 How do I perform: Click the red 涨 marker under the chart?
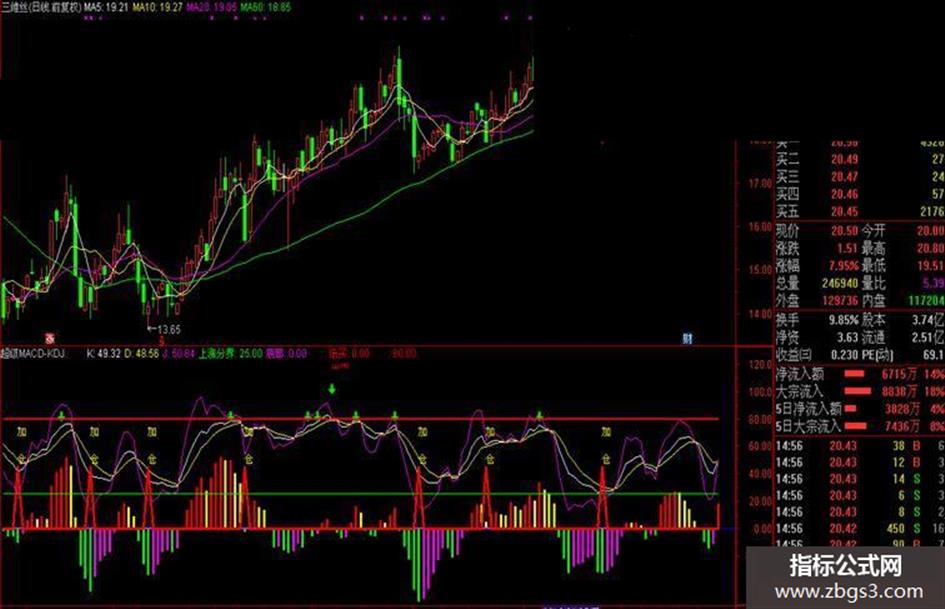(50, 339)
